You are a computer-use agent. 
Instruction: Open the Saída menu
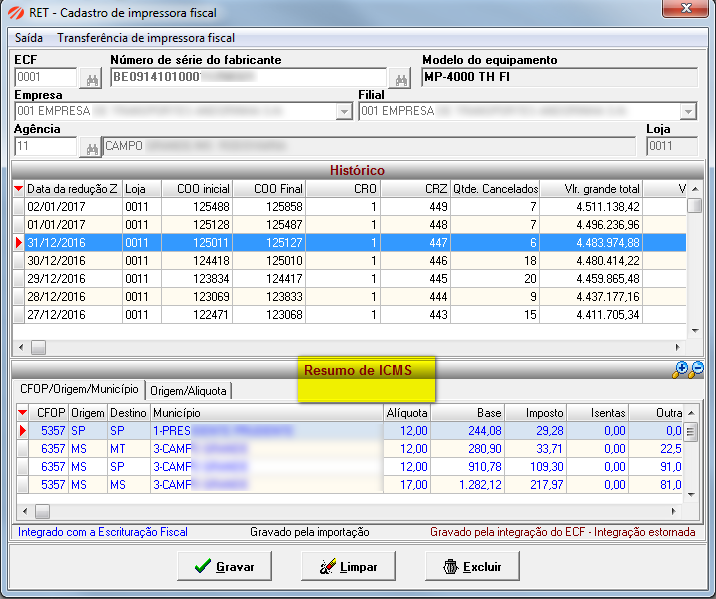point(29,38)
